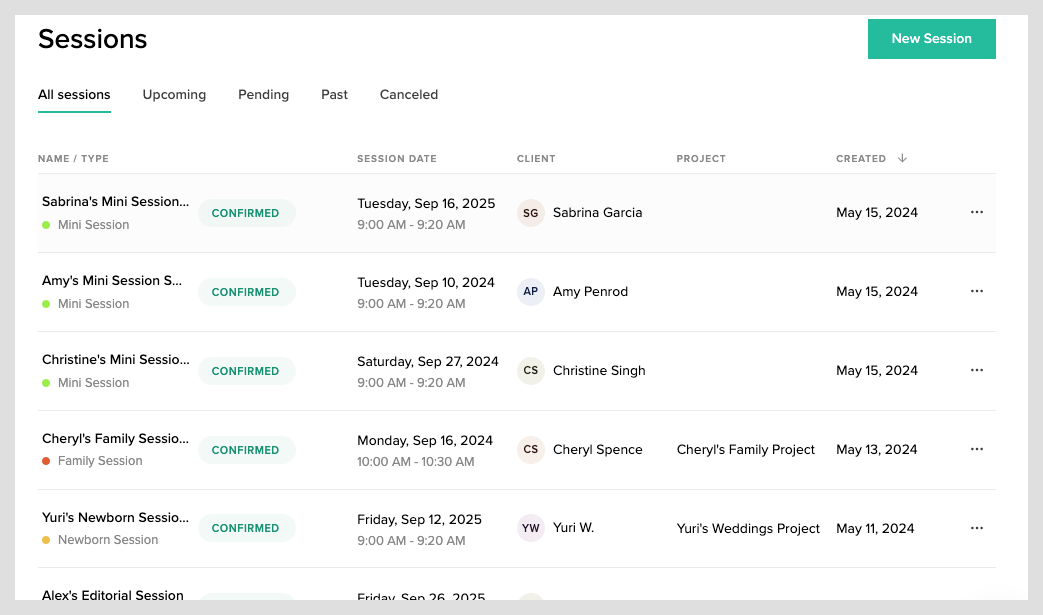Click Amy Penrod's avatar initials

530,291
